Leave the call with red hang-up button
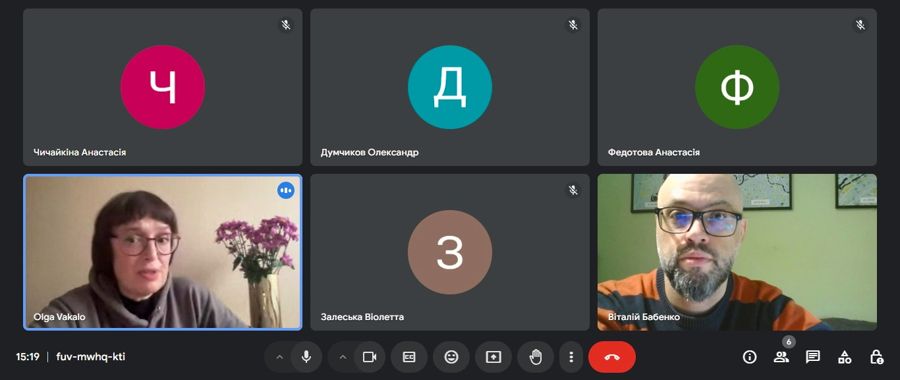900x380 pixels. point(612,357)
